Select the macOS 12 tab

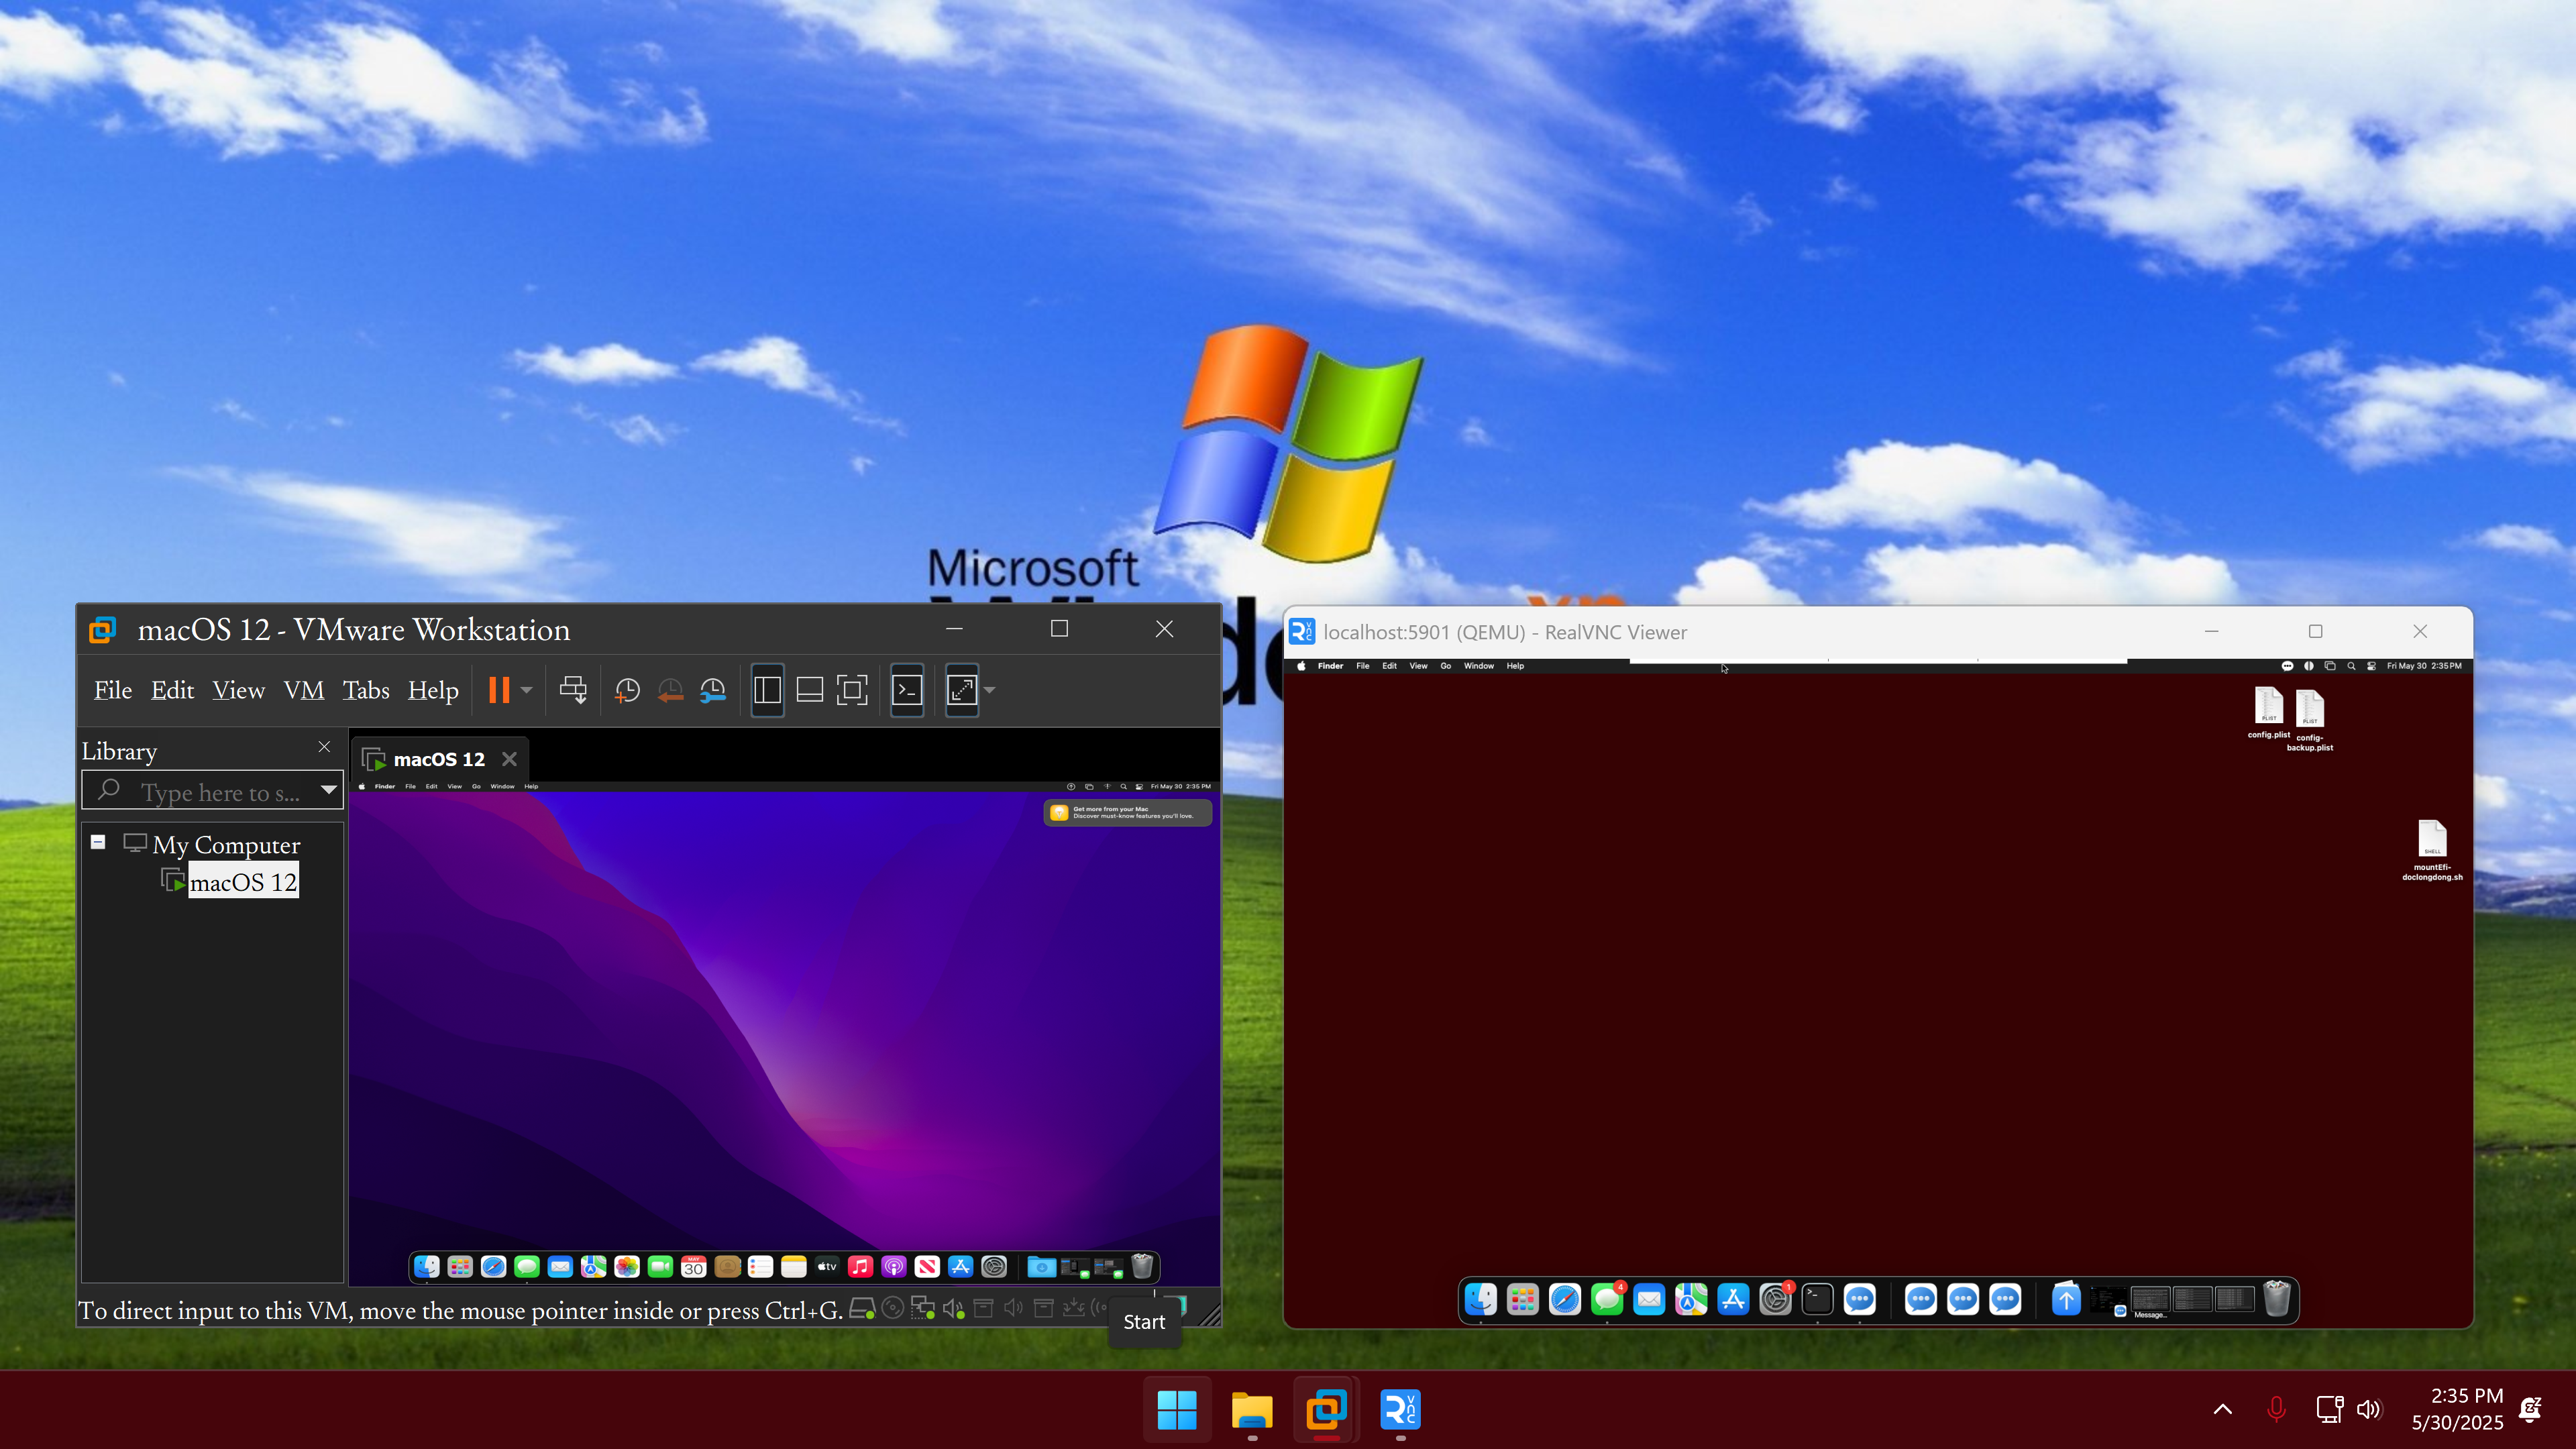pos(438,759)
